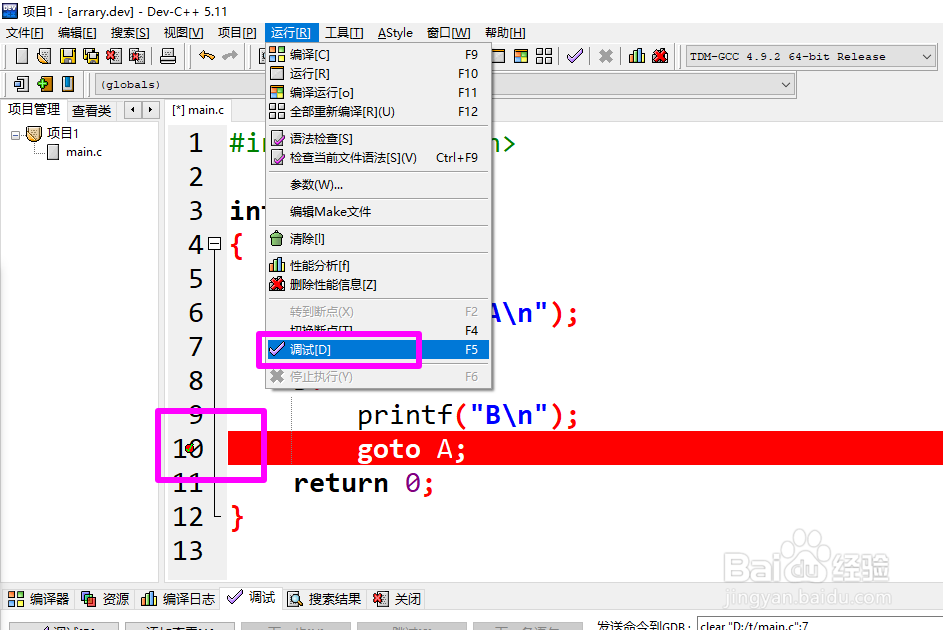Open the 搜索[S] menu
Image resolution: width=943 pixels, height=630 pixels.
[x=130, y=33]
